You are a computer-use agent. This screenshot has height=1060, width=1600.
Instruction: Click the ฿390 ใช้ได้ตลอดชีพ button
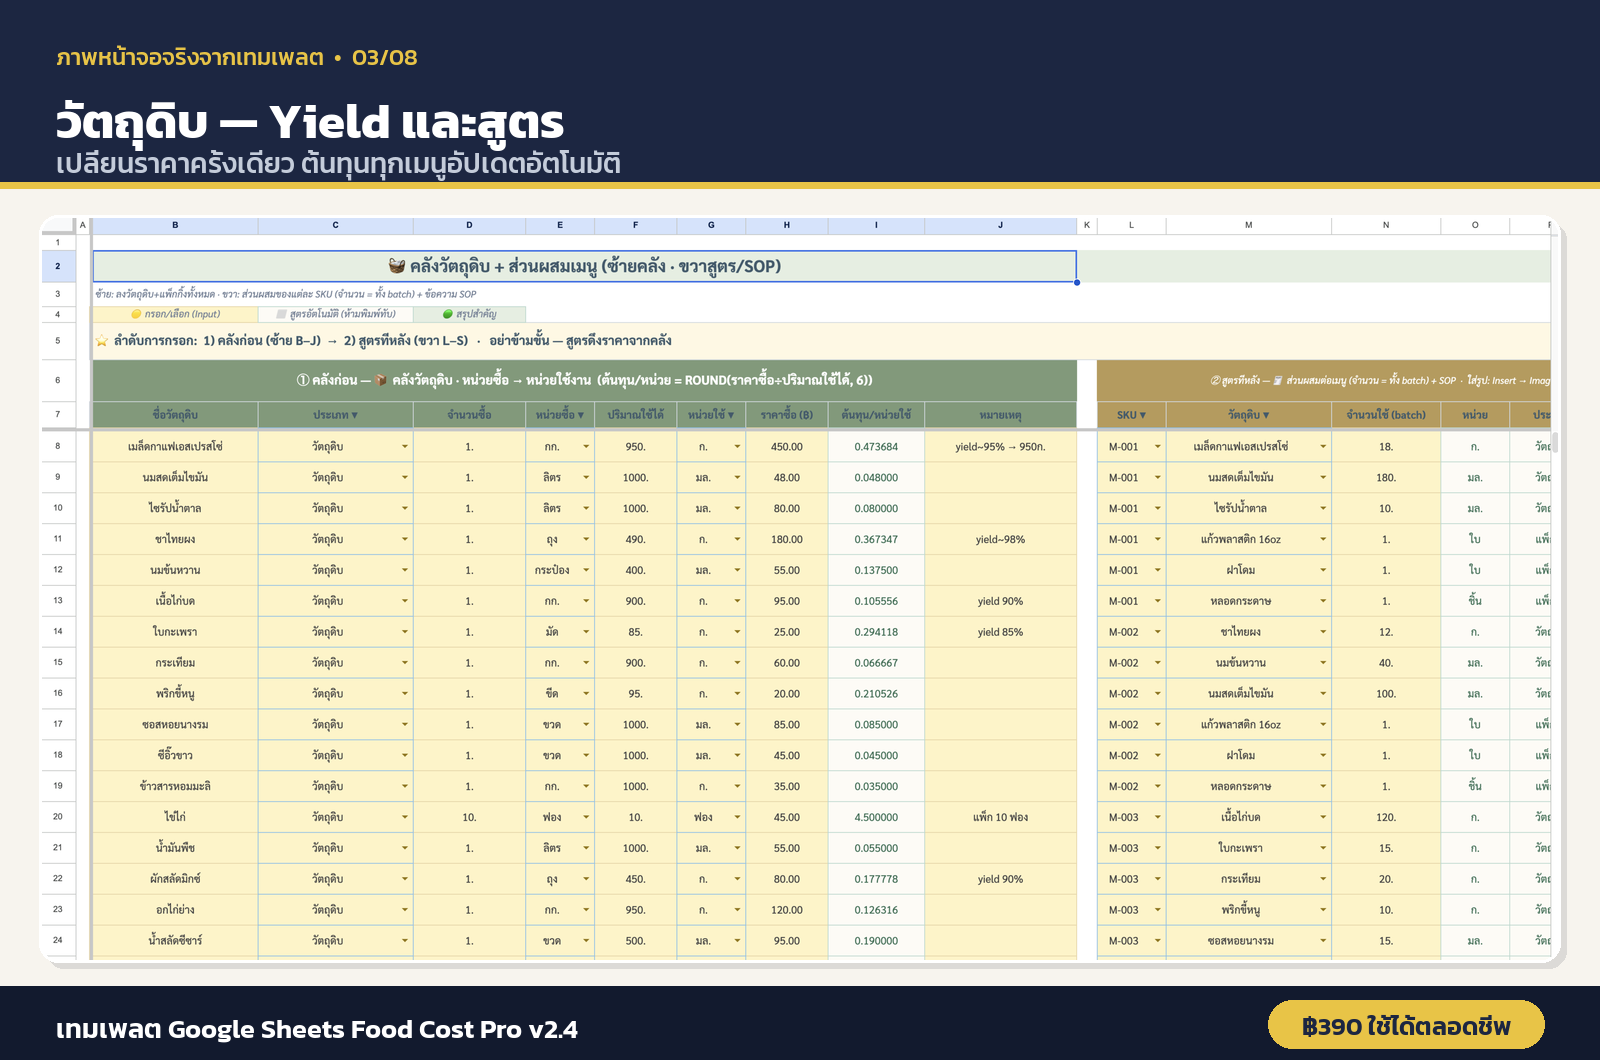(x=1406, y=1025)
